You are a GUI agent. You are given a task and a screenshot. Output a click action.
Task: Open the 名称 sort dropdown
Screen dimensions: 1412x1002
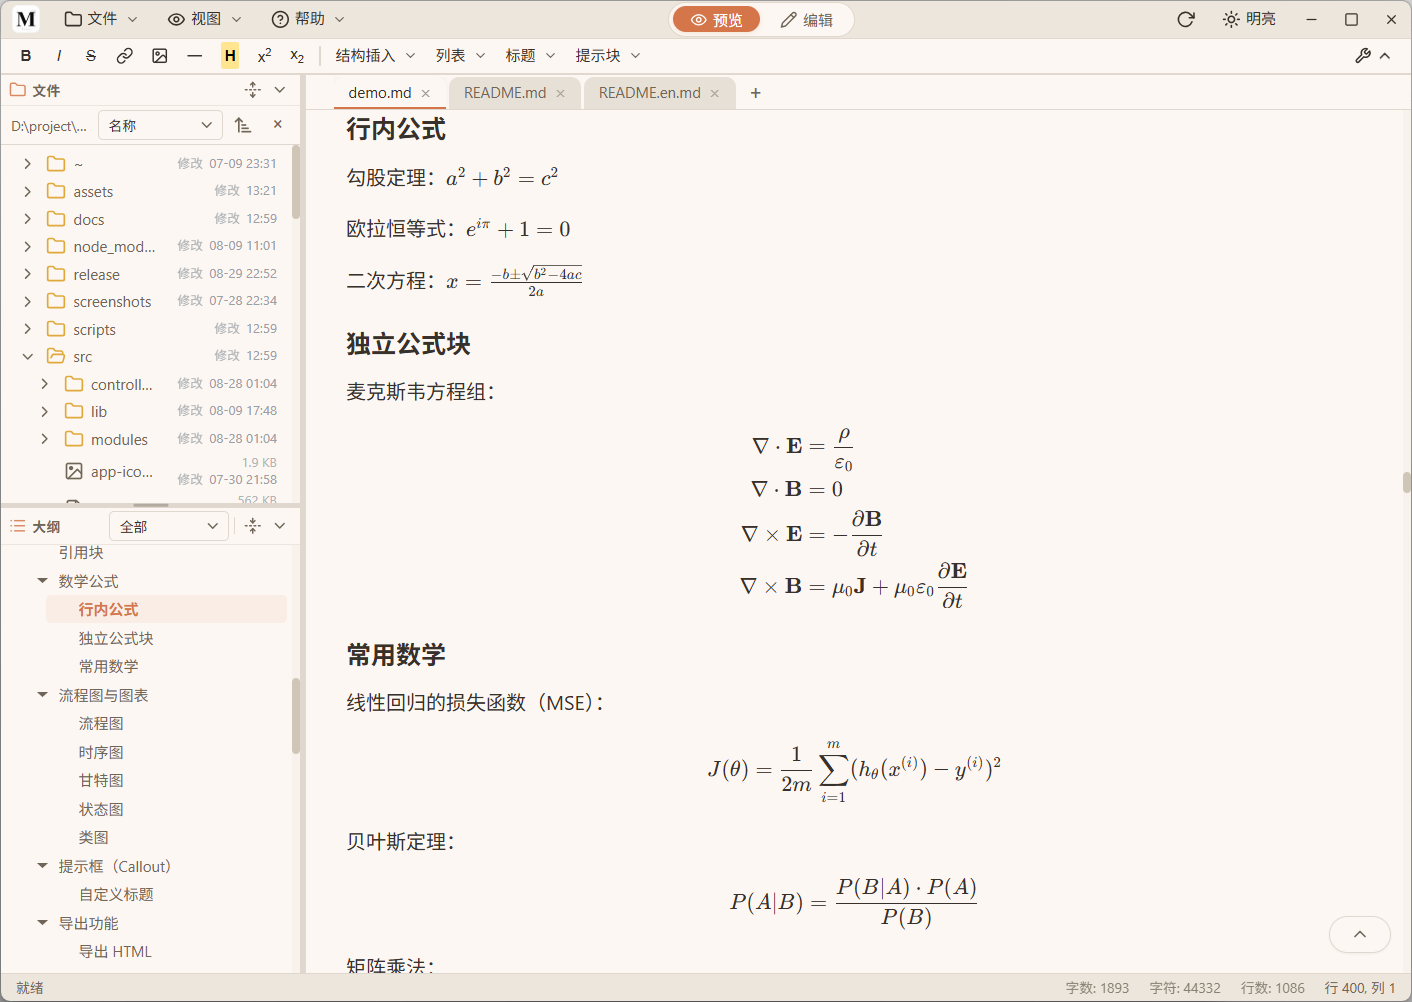tap(160, 125)
